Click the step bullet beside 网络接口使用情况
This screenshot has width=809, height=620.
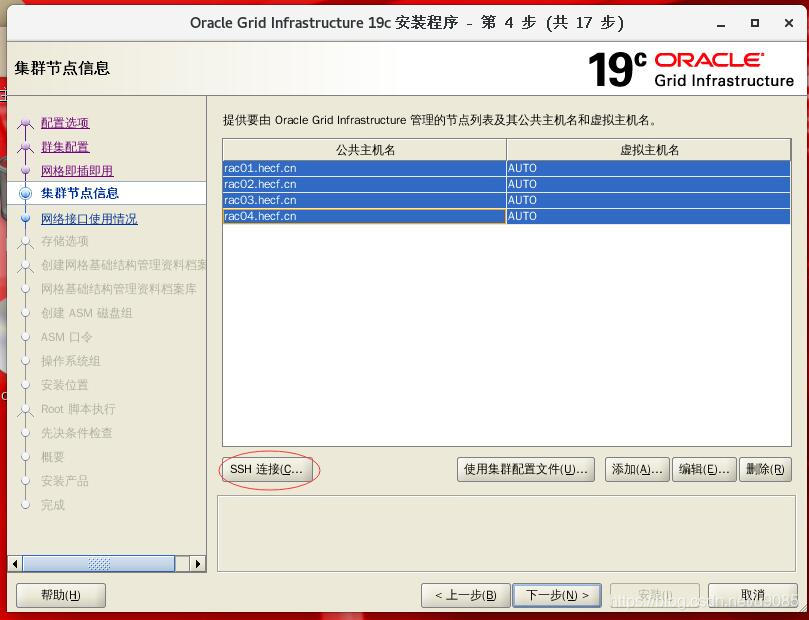click(x=25, y=219)
